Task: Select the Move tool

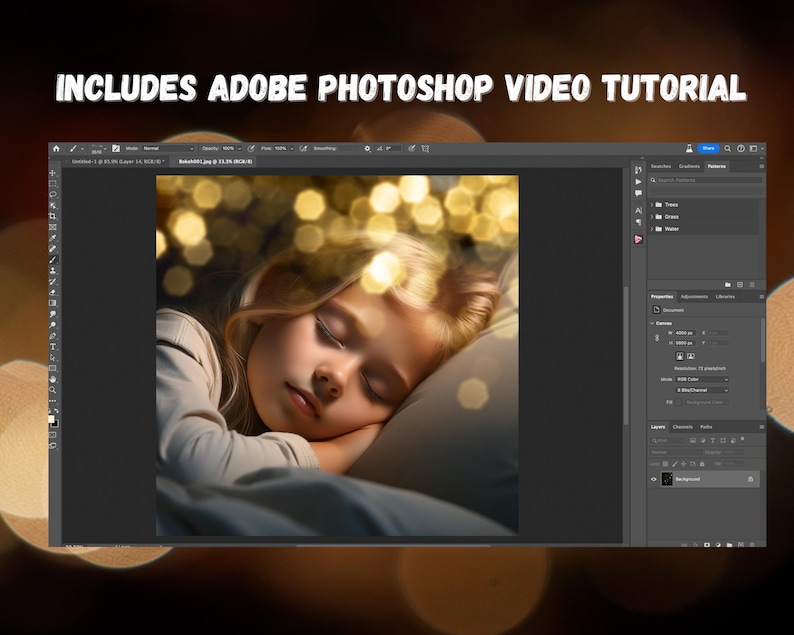Action: [x=53, y=173]
